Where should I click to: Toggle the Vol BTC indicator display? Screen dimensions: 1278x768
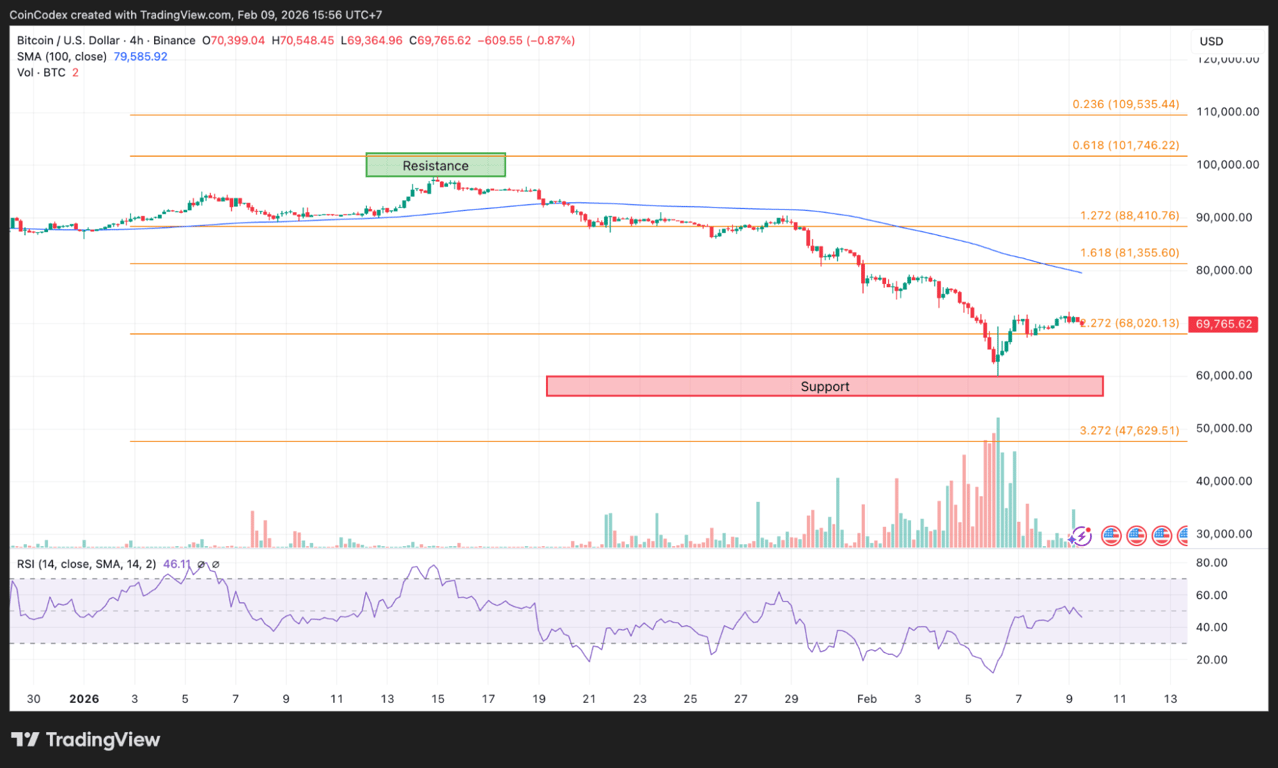40,72
